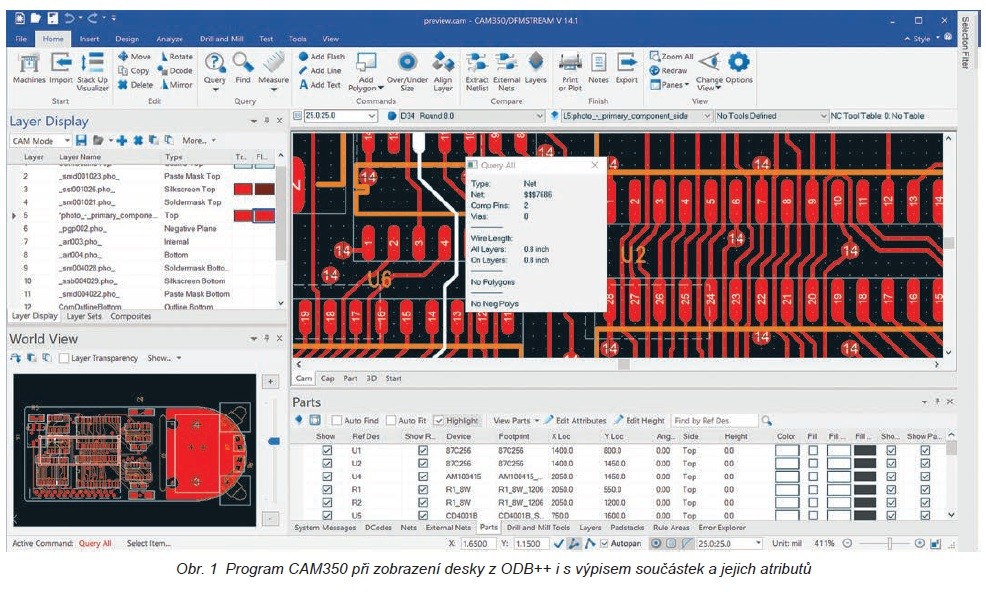This screenshot has height=592, width=986.
Task: Toggle Show checkbox for part R2
Action: (x=327, y=503)
